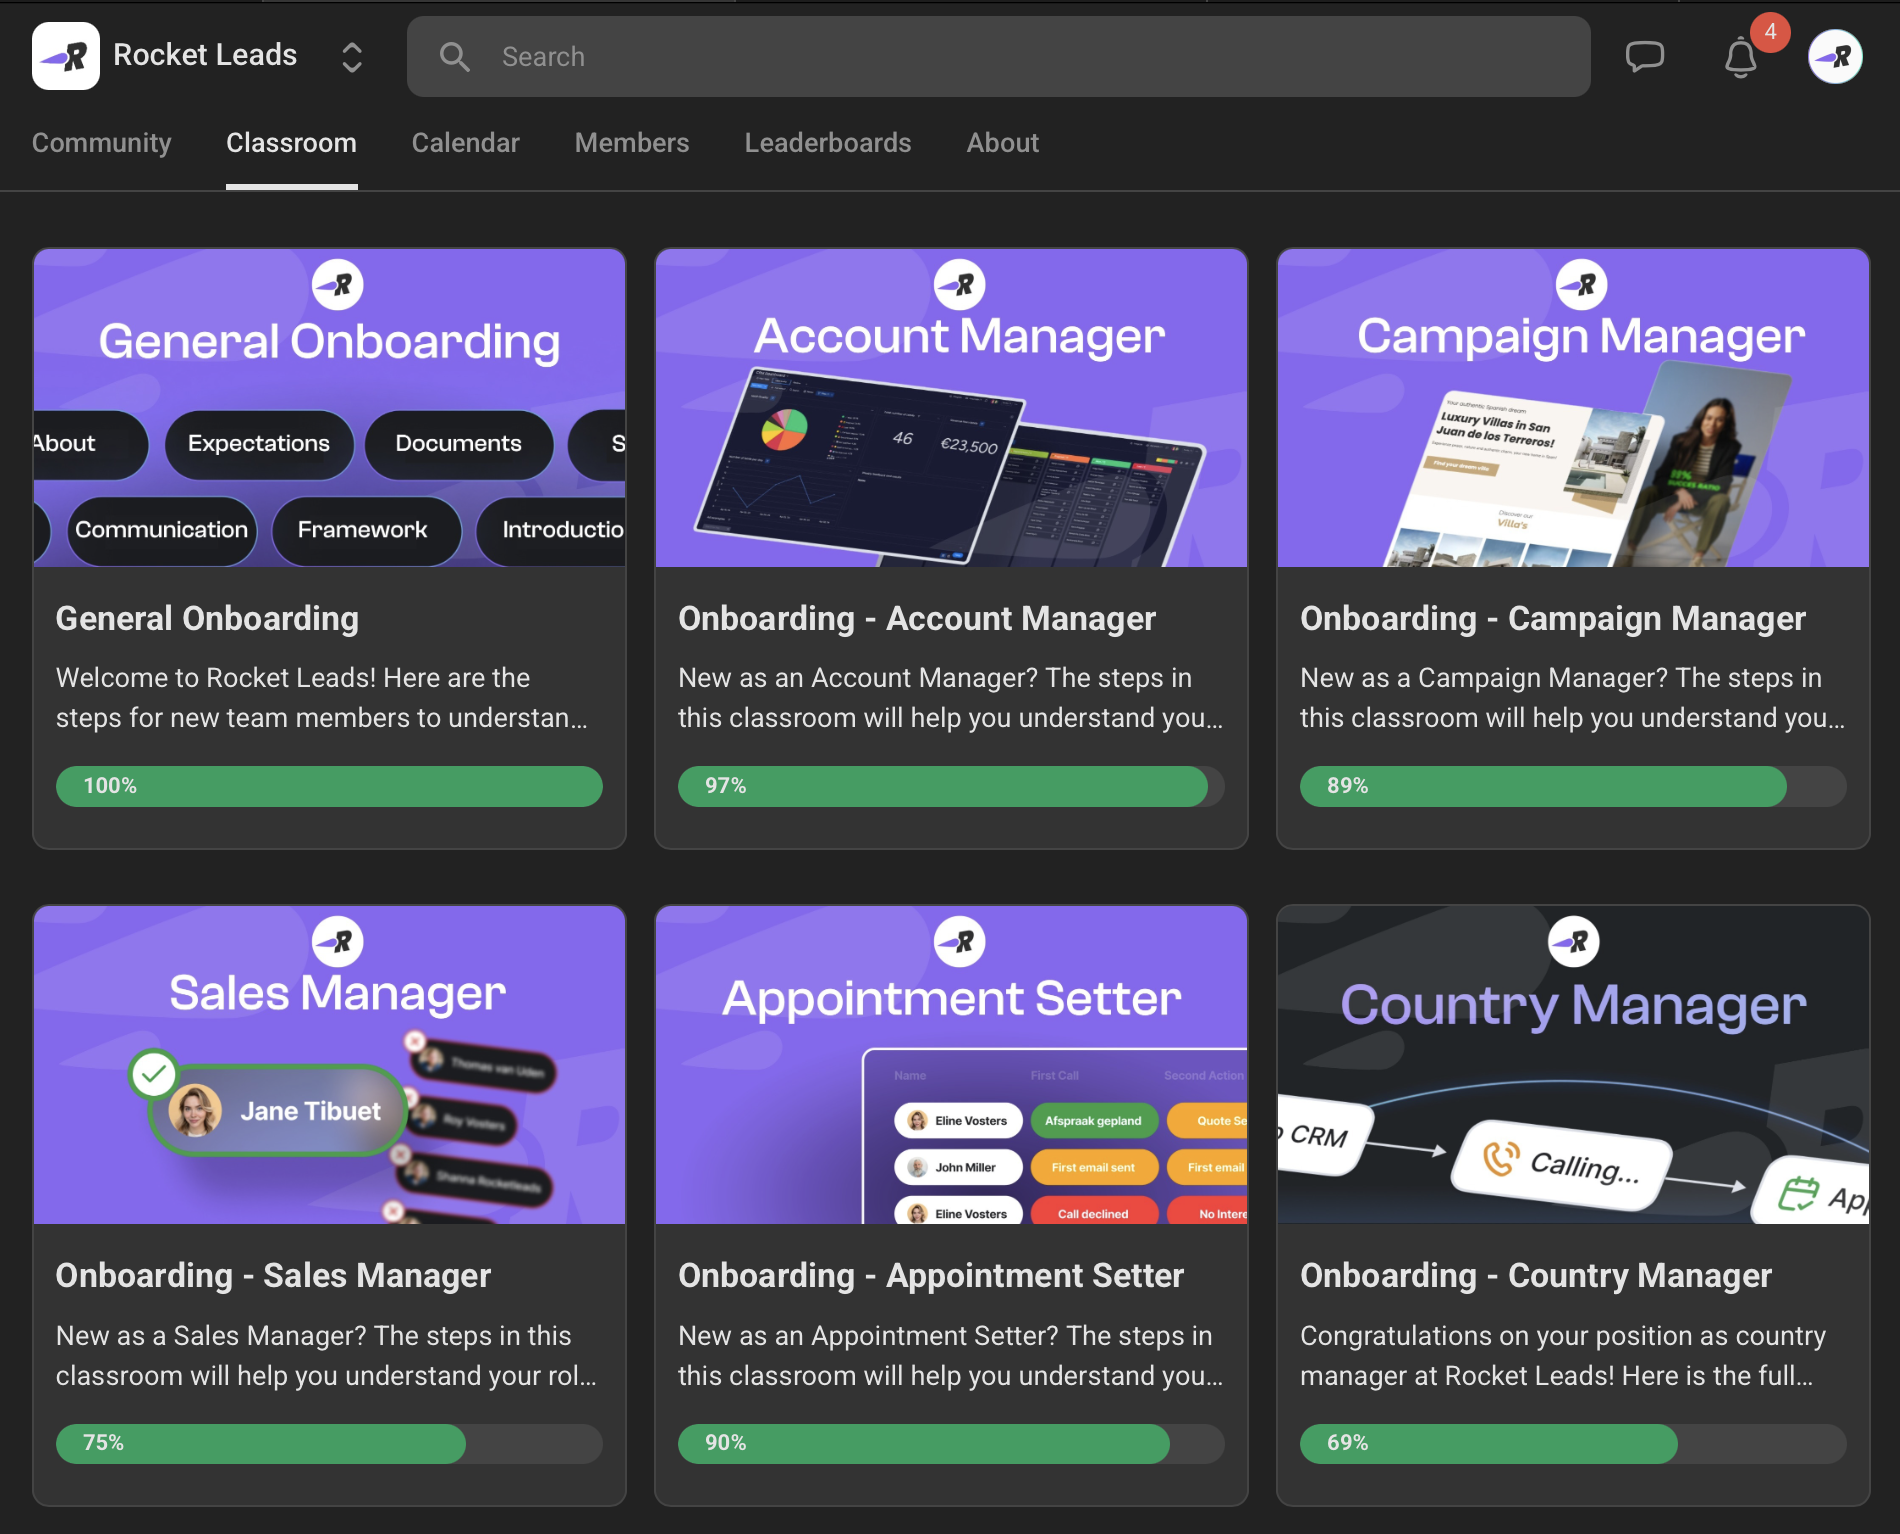The width and height of the screenshot is (1900, 1534).
Task: Expand the Rocket Leads community switcher
Action: (352, 57)
